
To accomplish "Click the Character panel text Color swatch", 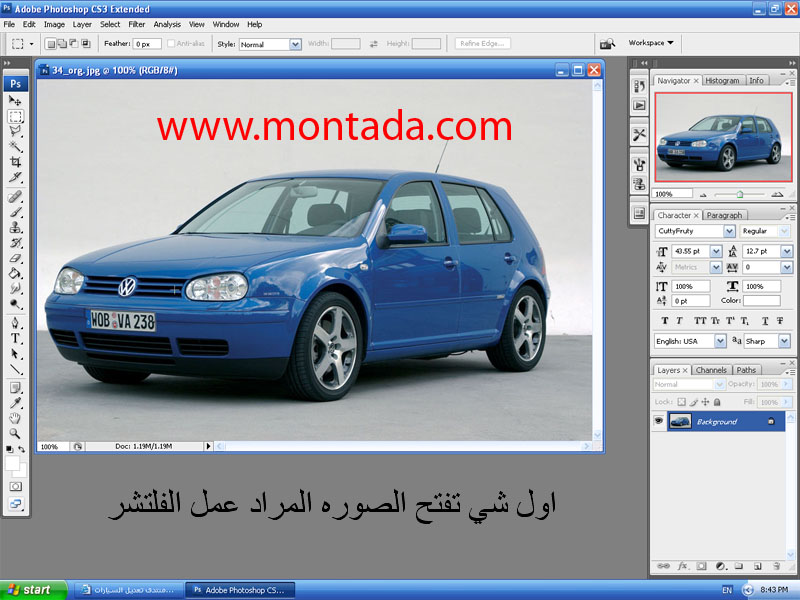I will pyautogui.click(x=761, y=301).
